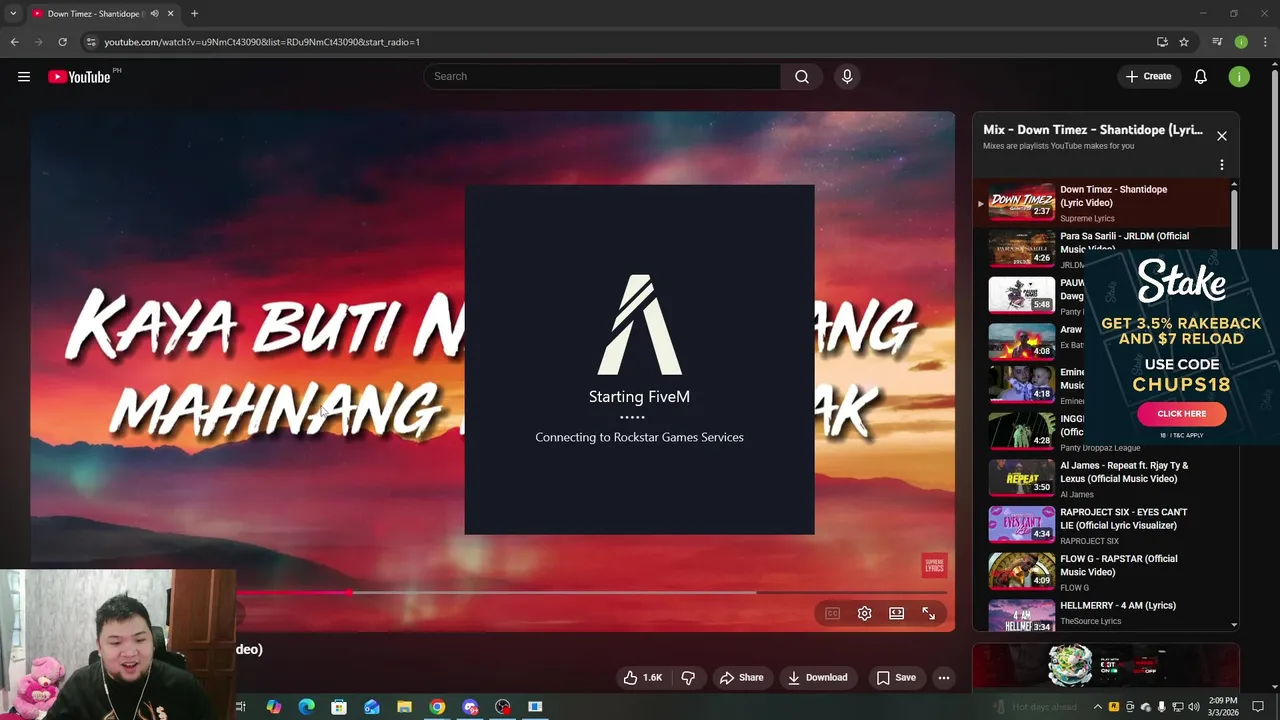1280x720 pixels.
Task: Mute the tab via speaker icon
Action: (x=154, y=14)
